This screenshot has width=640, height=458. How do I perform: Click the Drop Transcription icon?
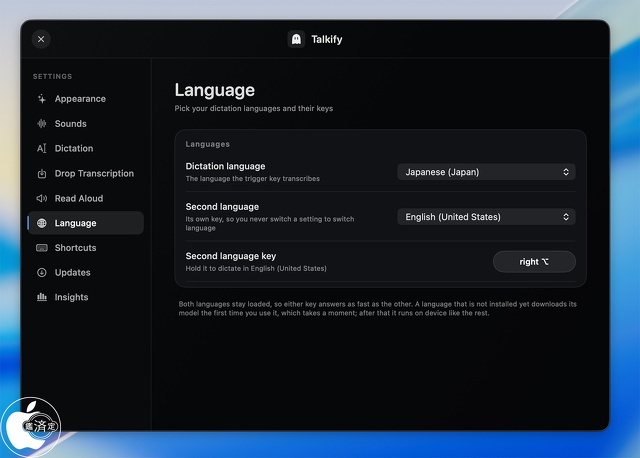click(42, 174)
